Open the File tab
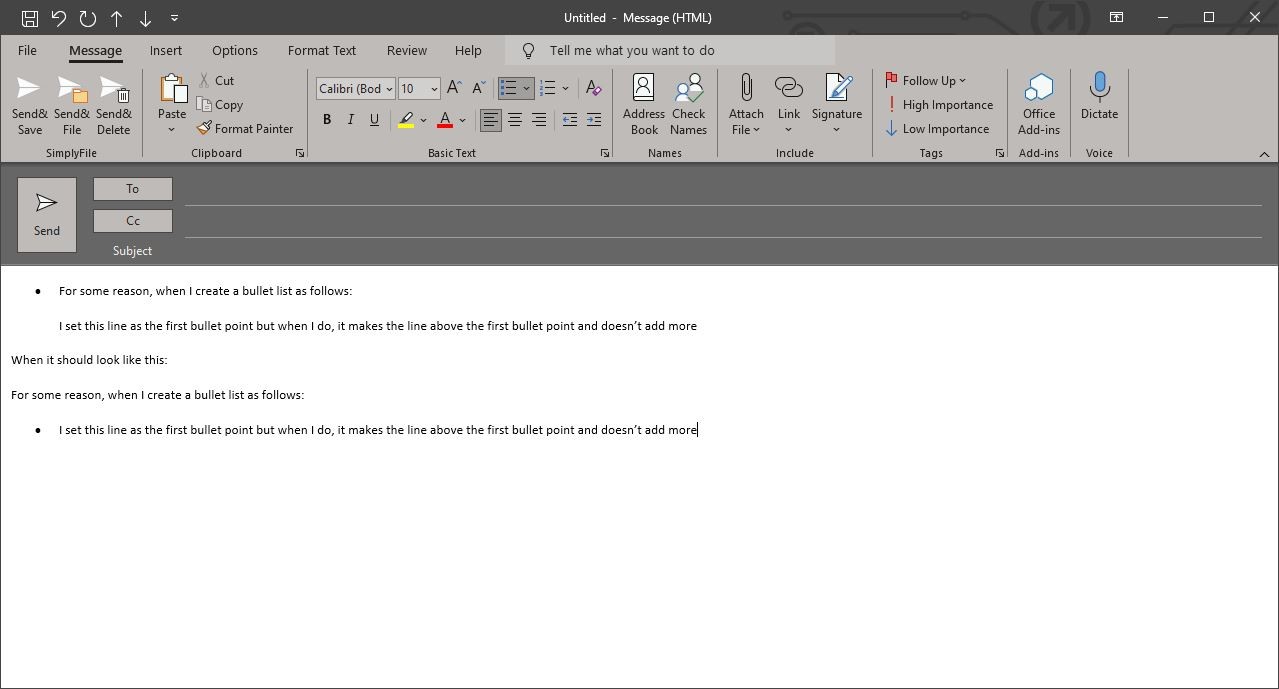 click(27, 50)
